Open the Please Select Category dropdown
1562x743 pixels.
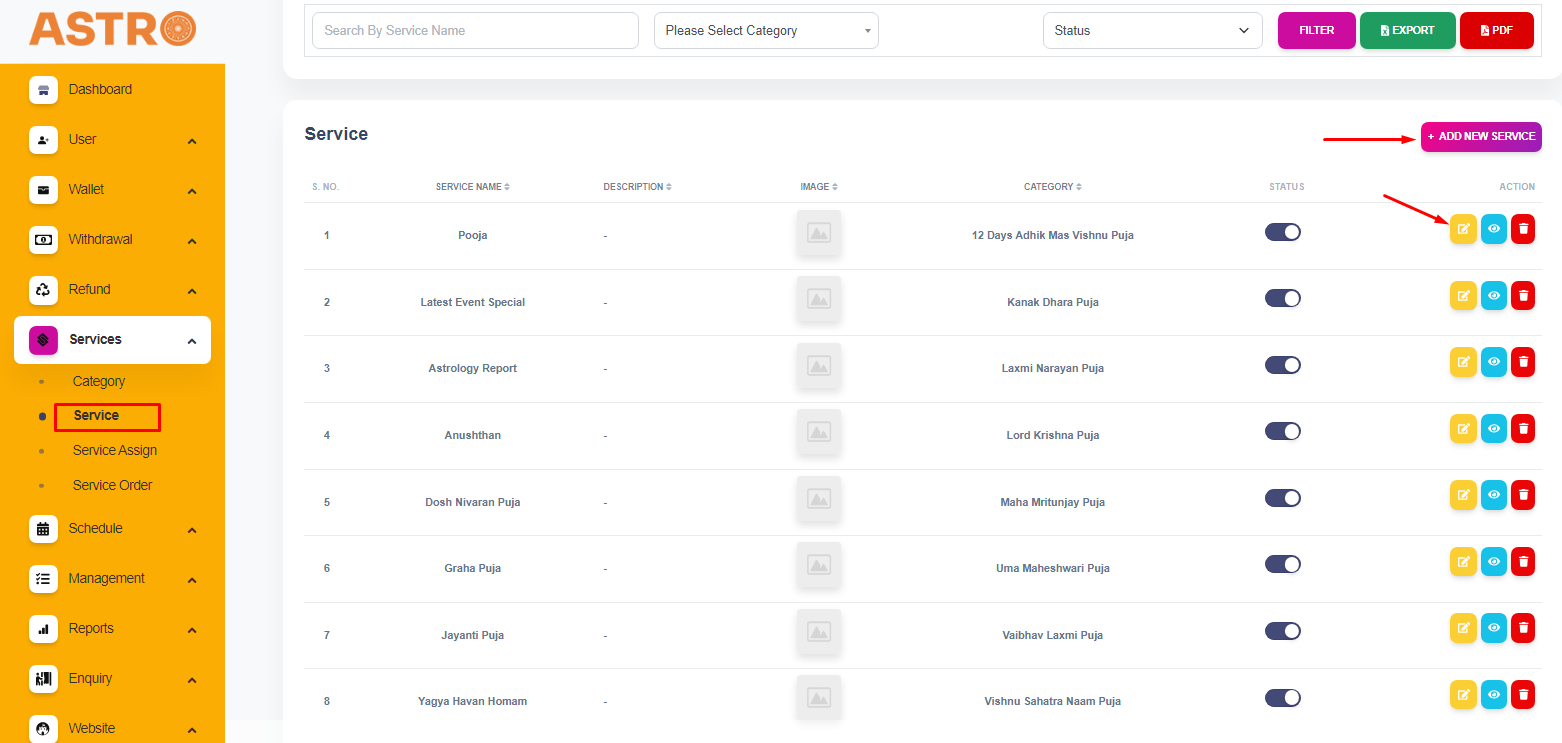point(766,30)
